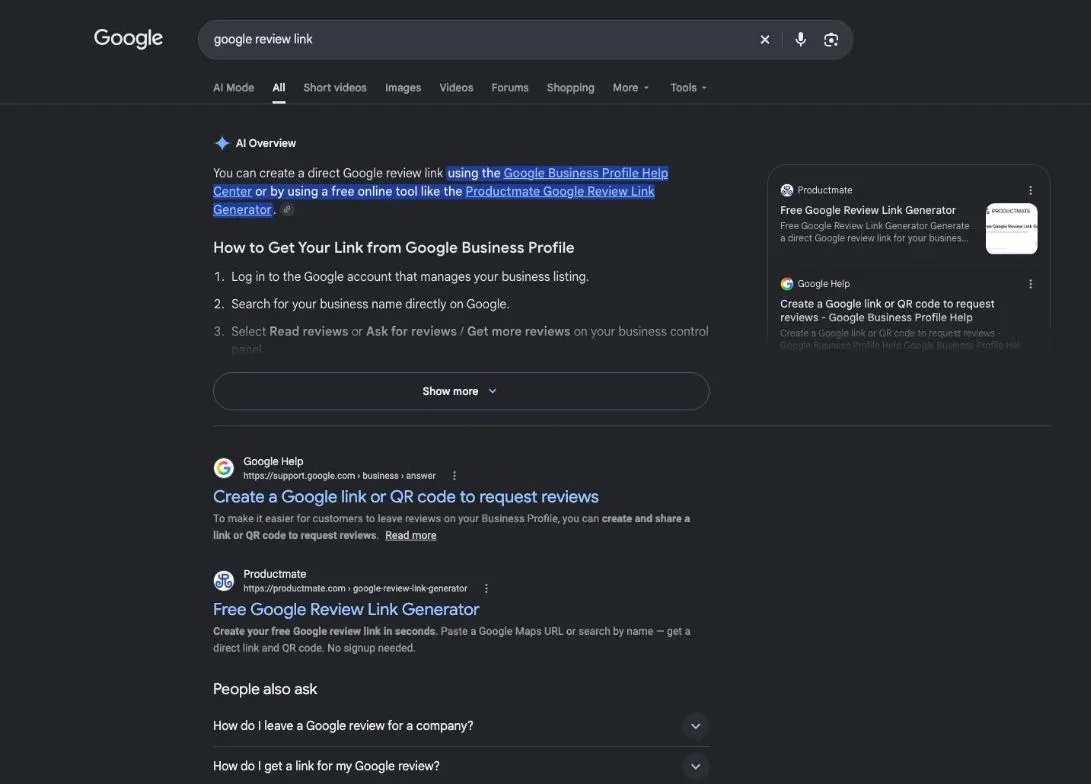Image resolution: width=1091 pixels, height=784 pixels.
Task: Expand AI Overview with Show more
Action: click(x=461, y=391)
